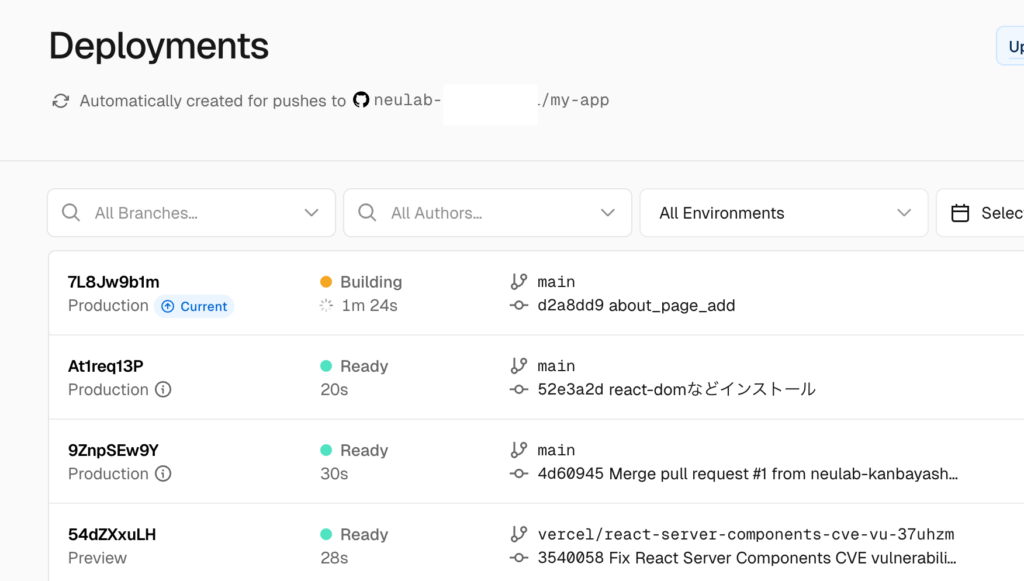The height and width of the screenshot is (581, 1024).
Task: Click the Building status of the top deployment
Action: (370, 282)
